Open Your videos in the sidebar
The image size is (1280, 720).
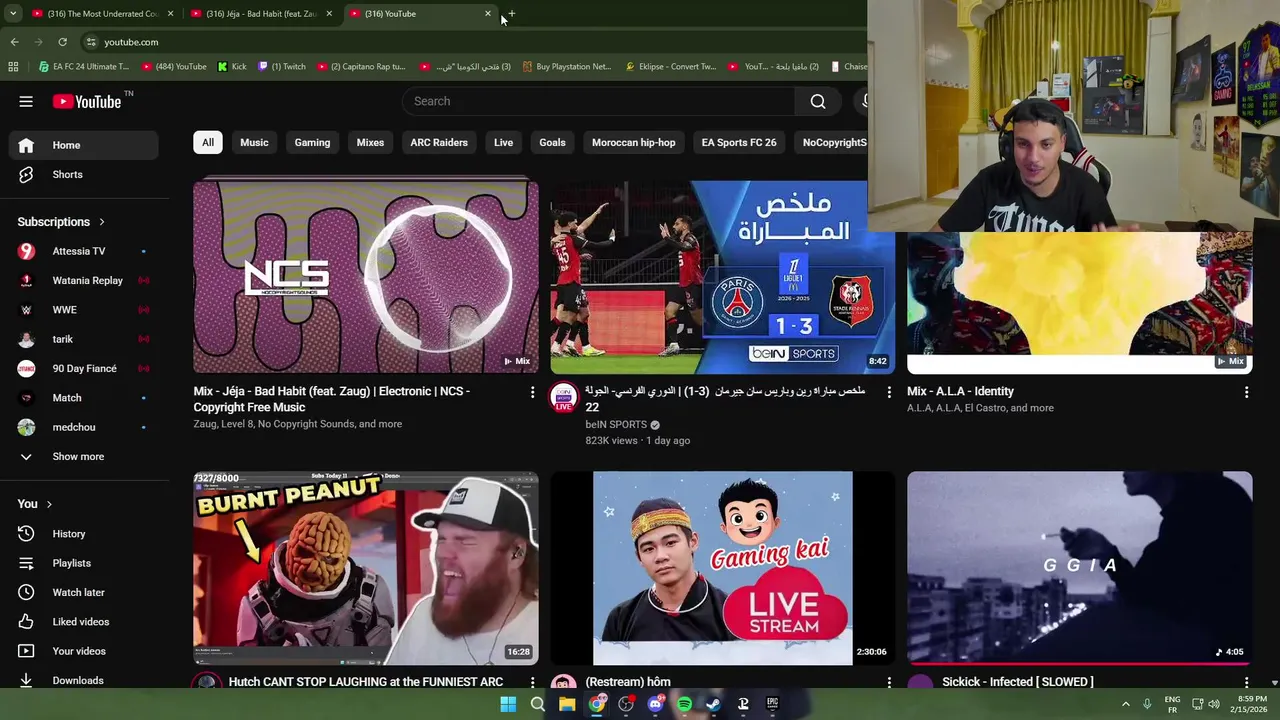point(84,651)
